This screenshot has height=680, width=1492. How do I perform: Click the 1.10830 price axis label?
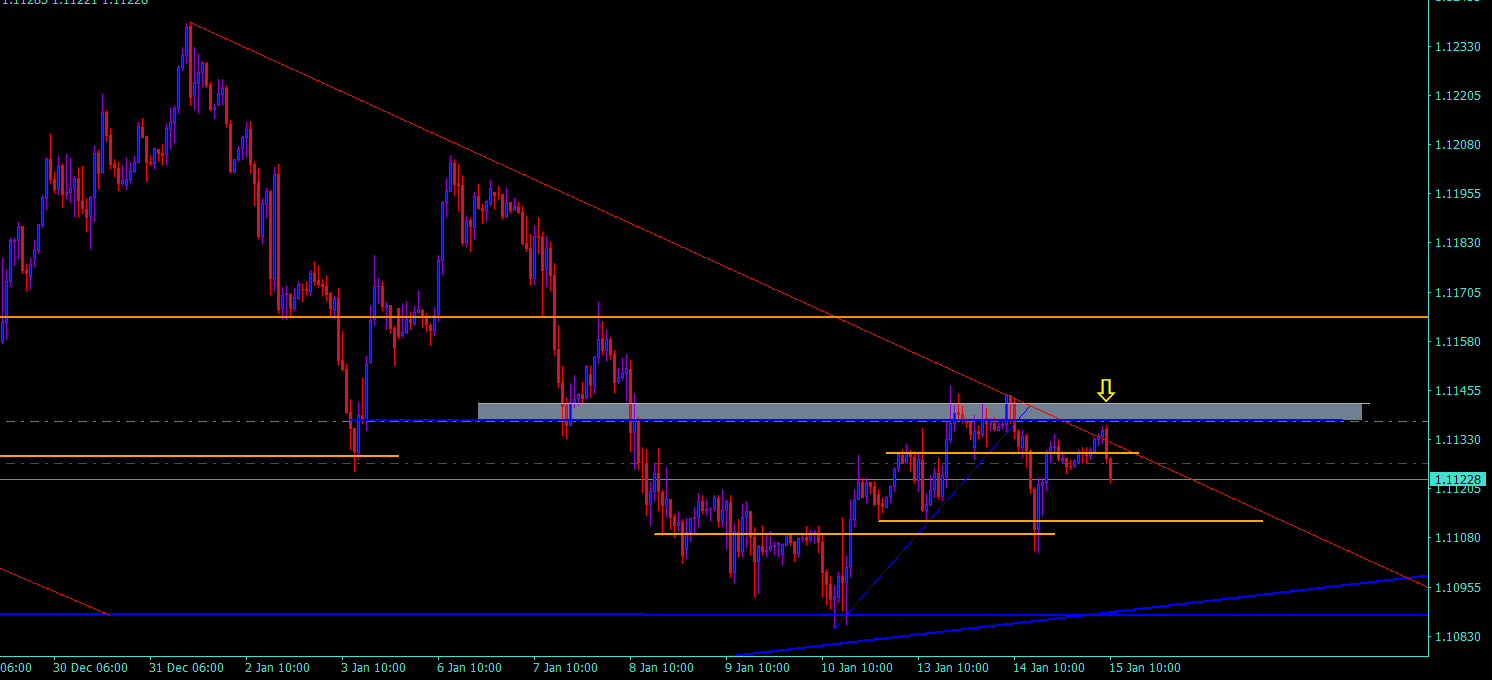[x=1459, y=637]
